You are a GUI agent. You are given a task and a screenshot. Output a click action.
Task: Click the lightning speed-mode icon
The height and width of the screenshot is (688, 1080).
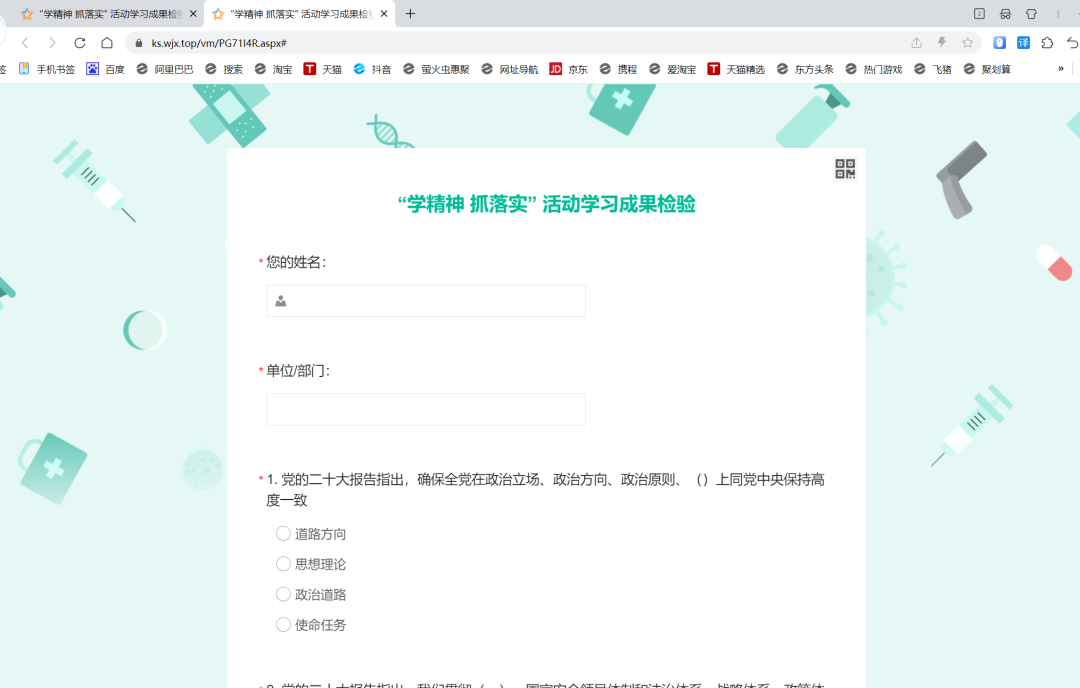pyautogui.click(x=941, y=43)
